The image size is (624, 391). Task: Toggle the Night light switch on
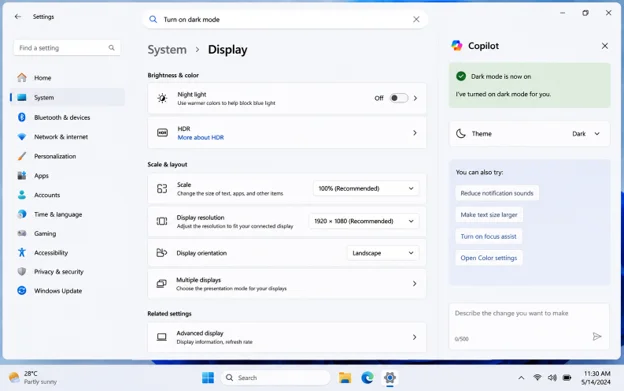(399, 98)
